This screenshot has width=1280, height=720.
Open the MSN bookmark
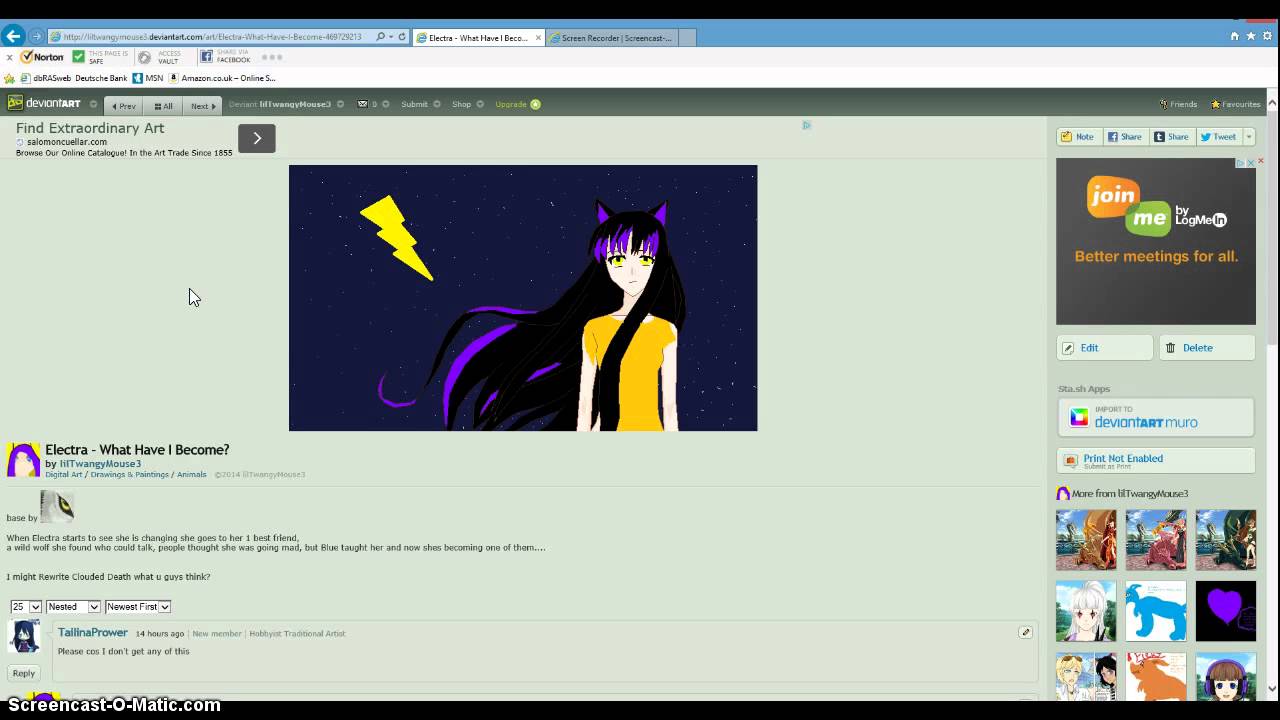pyautogui.click(x=148, y=78)
